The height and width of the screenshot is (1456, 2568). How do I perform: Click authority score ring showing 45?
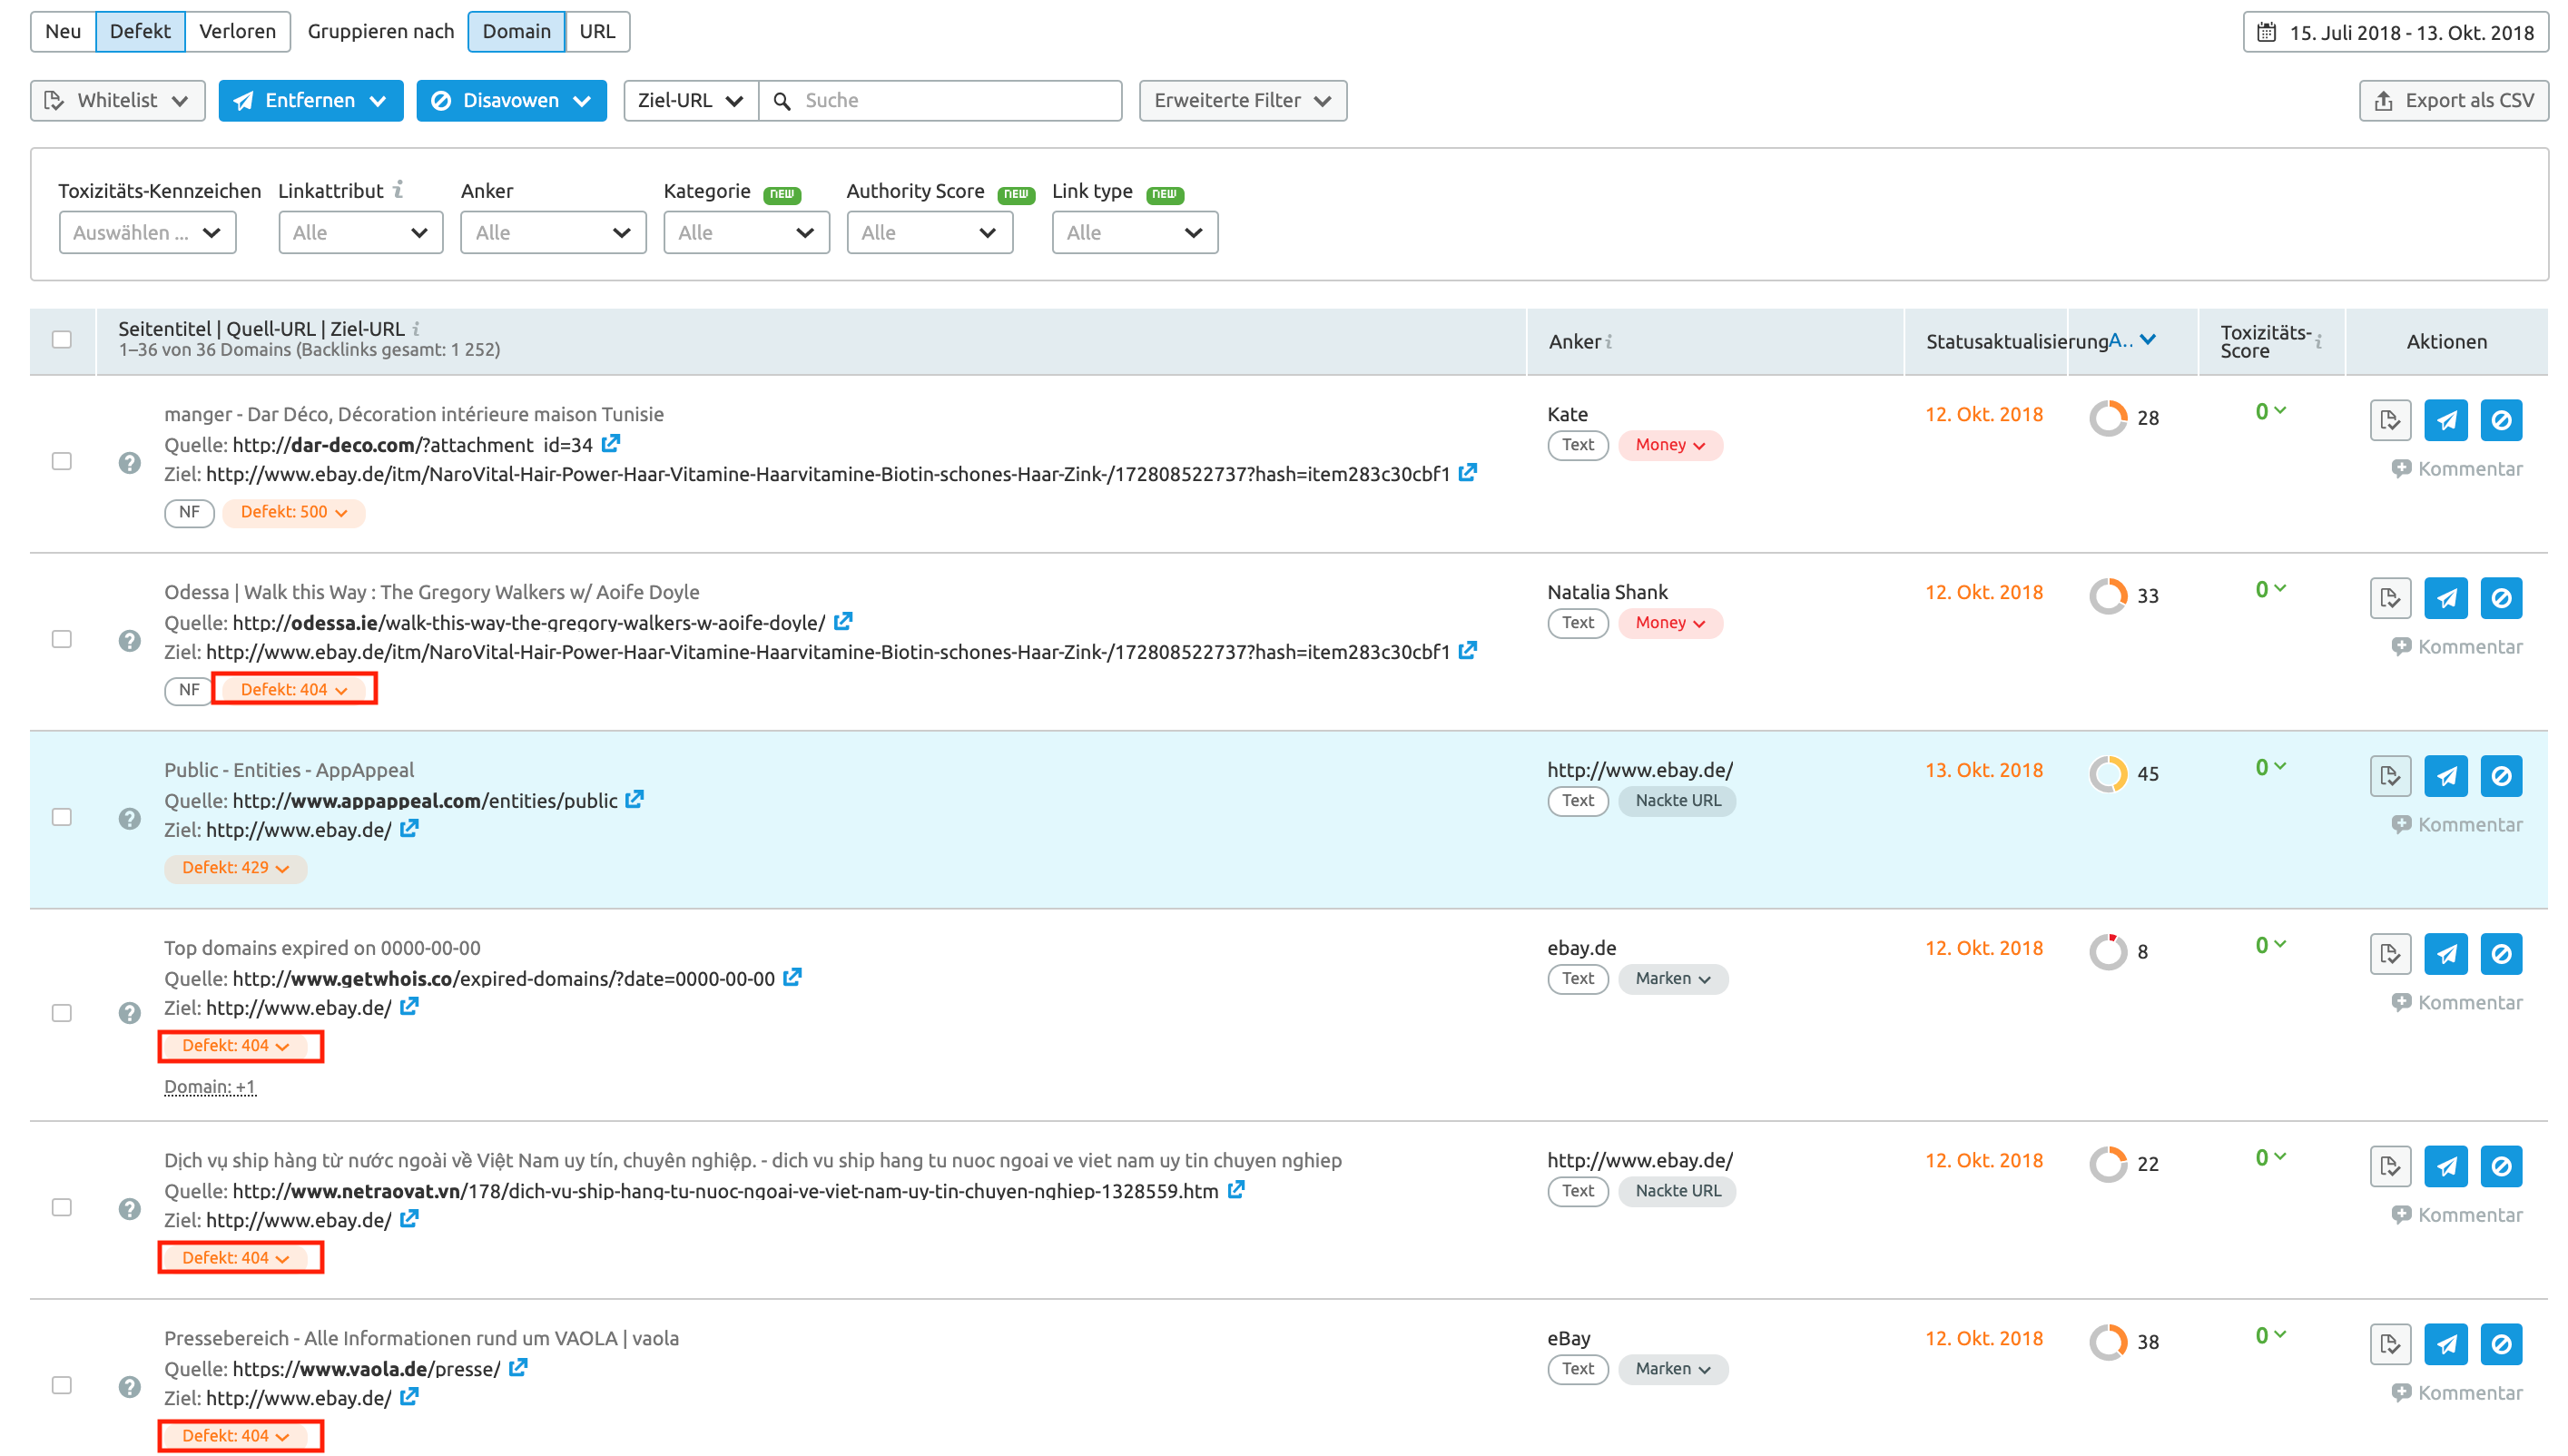(x=2108, y=774)
